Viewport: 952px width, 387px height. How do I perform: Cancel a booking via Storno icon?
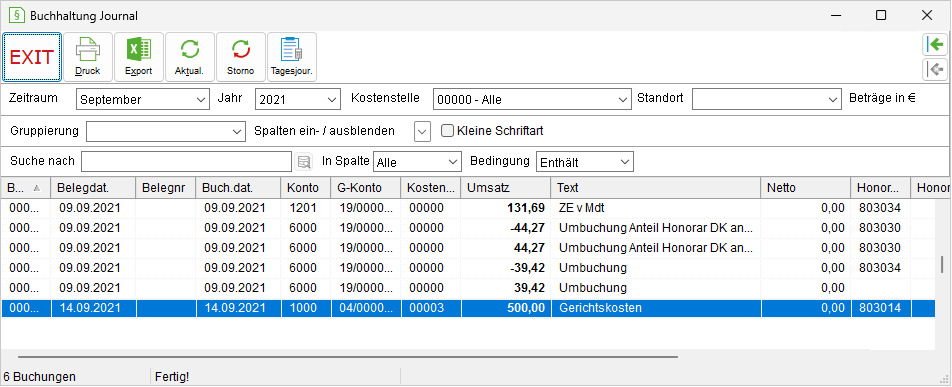pyautogui.click(x=240, y=57)
